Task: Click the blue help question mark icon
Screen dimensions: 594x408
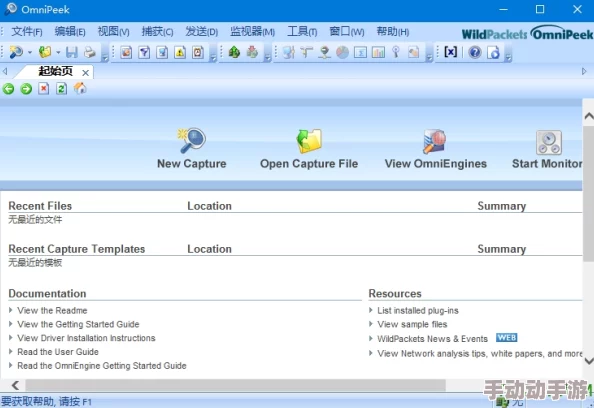Action: click(475, 52)
